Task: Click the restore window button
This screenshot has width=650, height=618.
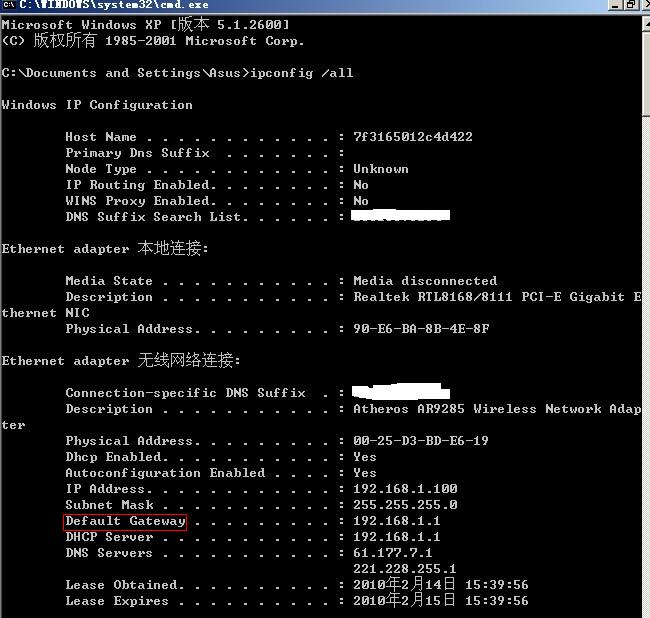Action: click(x=631, y=5)
